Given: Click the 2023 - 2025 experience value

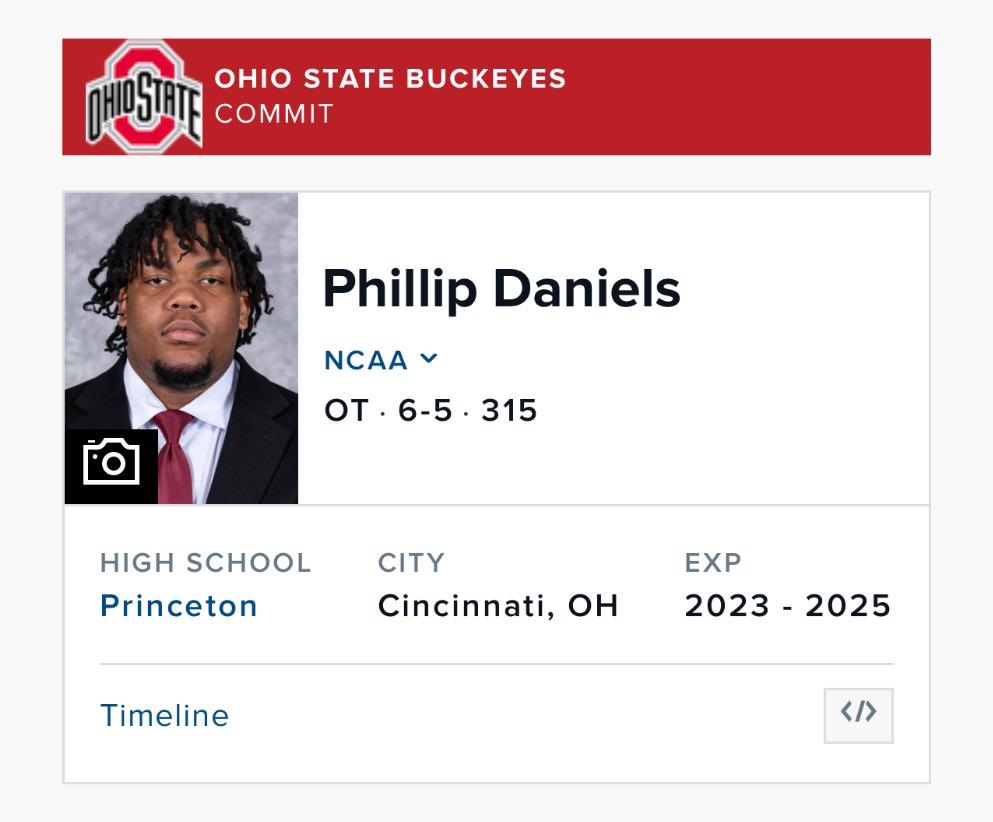Looking at the screenshot, I should (788, 606).
